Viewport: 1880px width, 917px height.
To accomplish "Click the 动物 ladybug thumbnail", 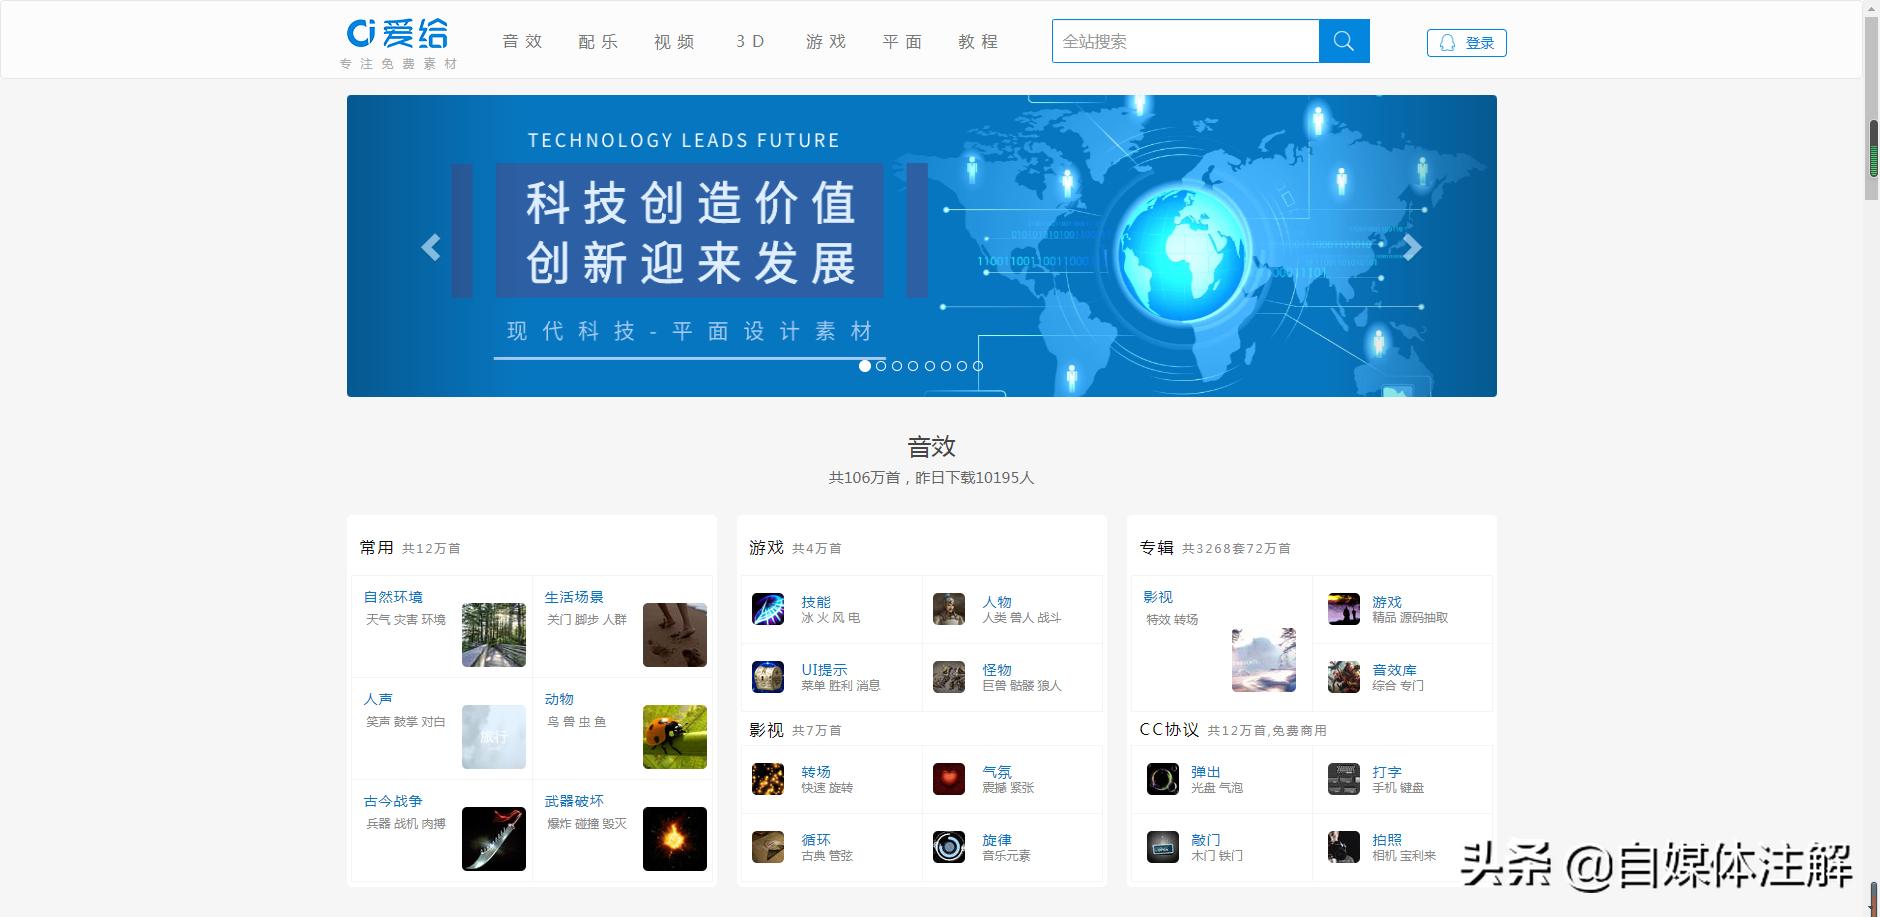I will click(675, 737).
